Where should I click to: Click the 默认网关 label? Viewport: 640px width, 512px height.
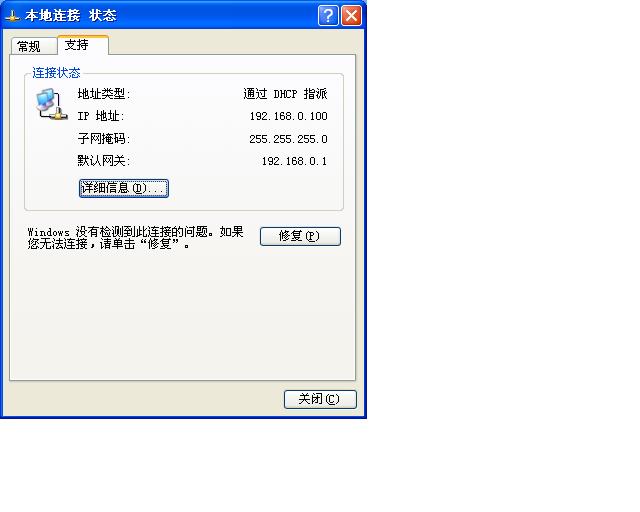104,161
